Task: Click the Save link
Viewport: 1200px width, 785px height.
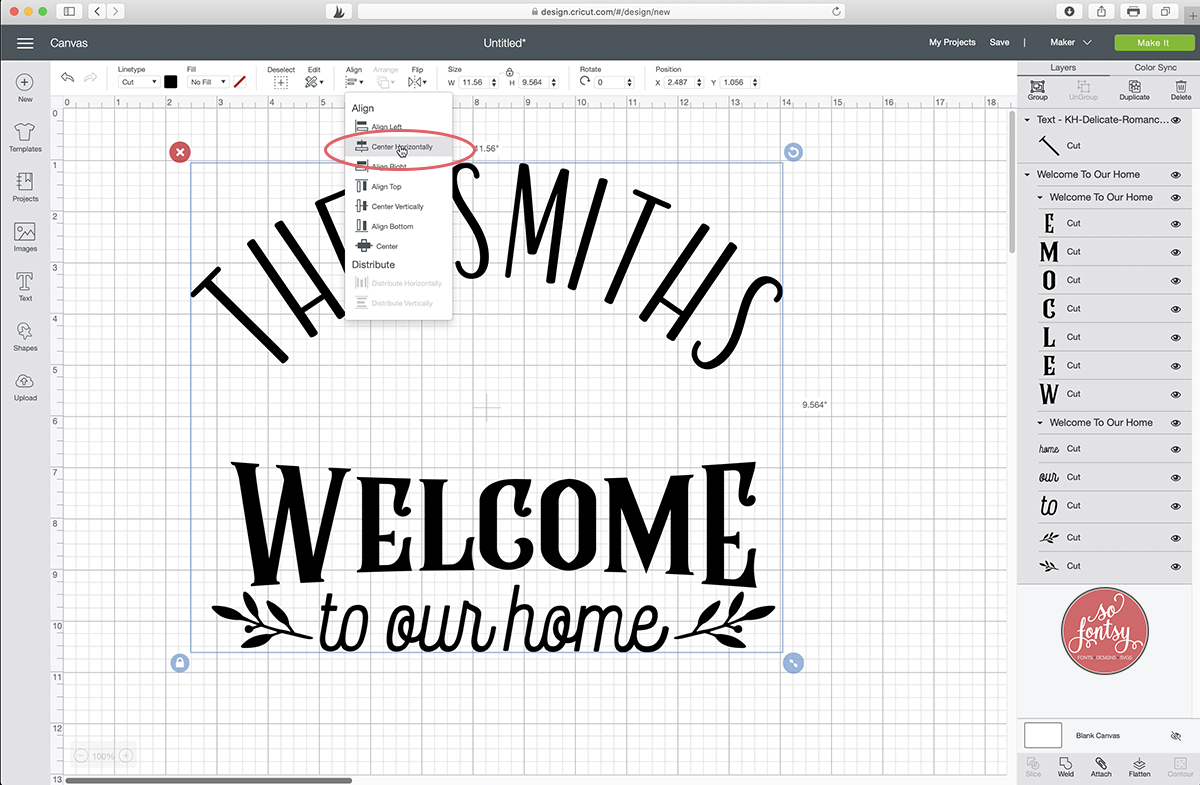Action: [x=999, y=43]
